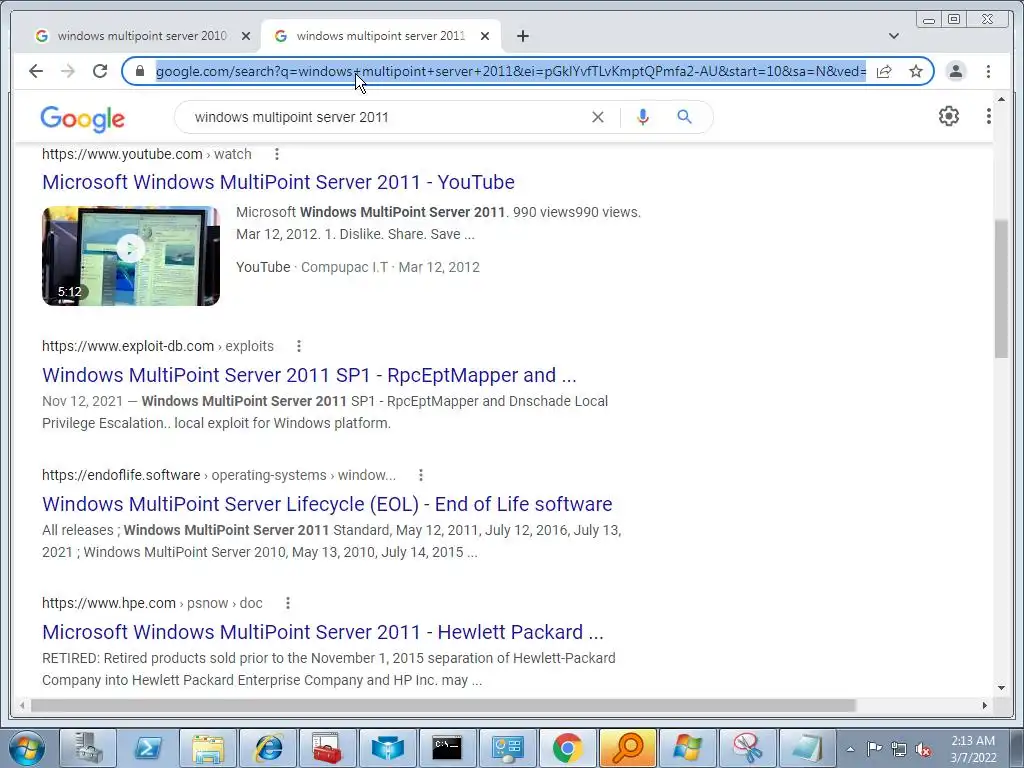Open a new tab

click(x=522, y=36)
